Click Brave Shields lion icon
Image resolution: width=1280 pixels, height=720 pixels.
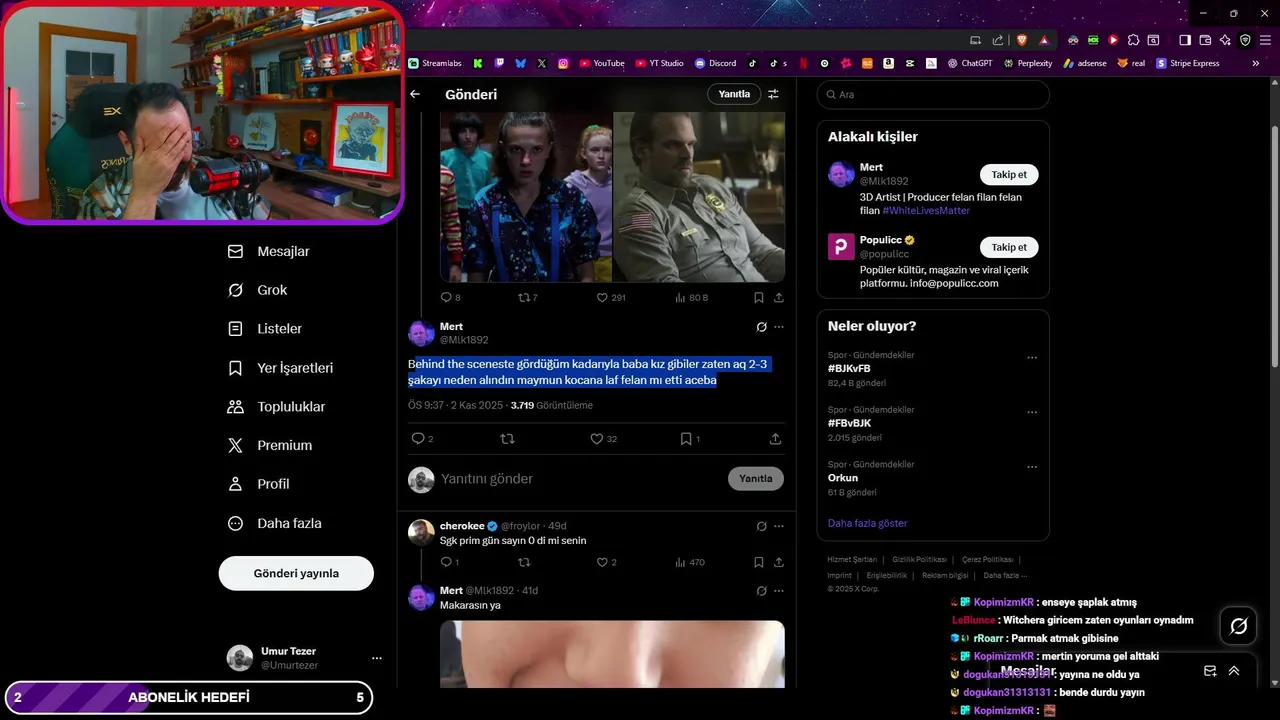pyautogui.click(x=1022, y=40)
